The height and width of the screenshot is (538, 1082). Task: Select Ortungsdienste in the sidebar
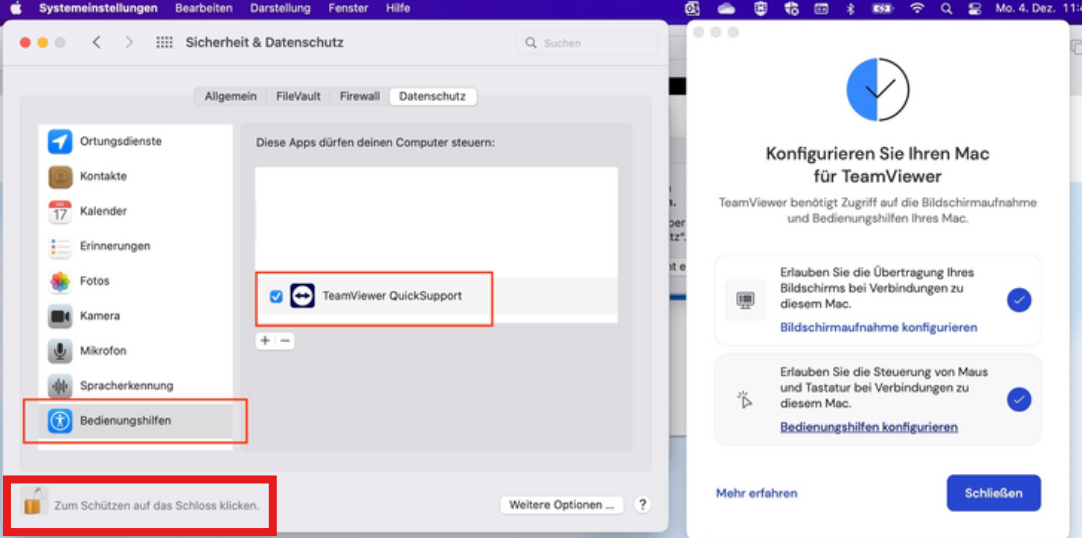pyautogui.click(x=135, y=141)
